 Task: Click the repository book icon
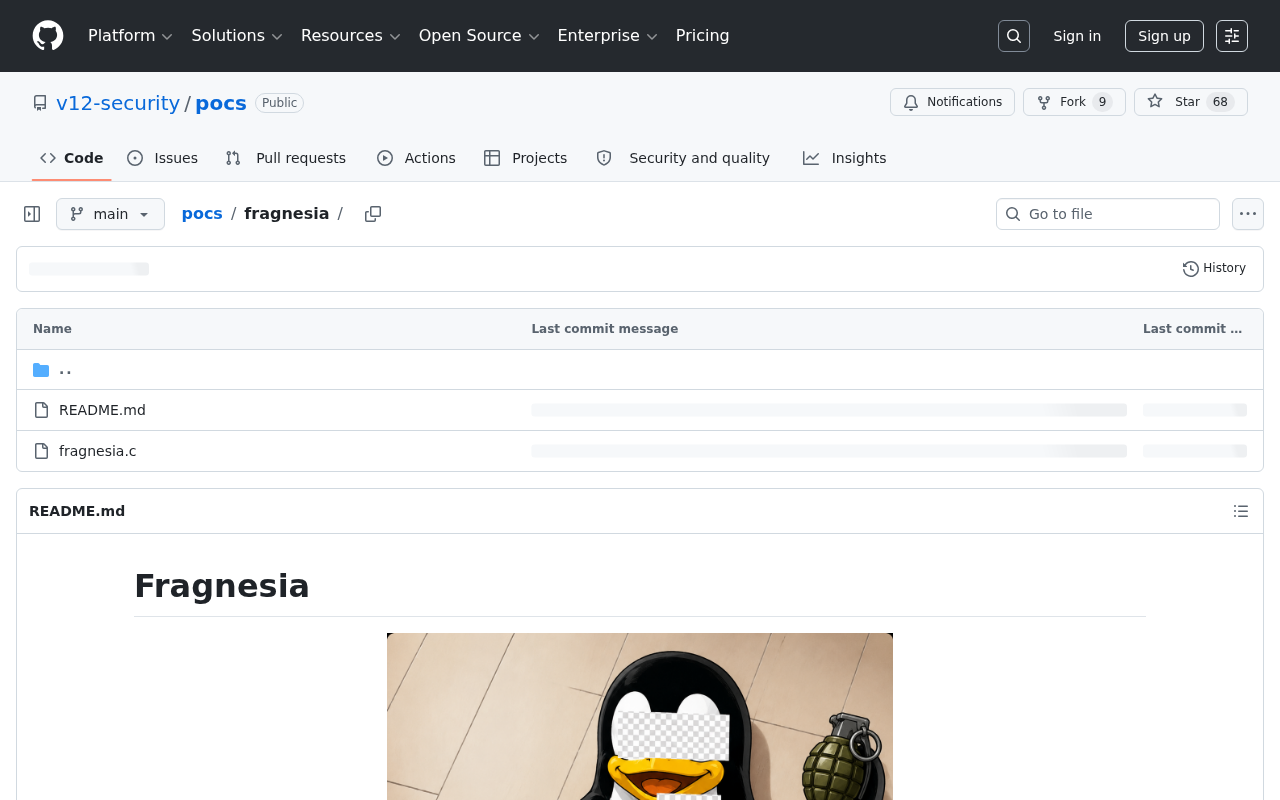point(40,103)
